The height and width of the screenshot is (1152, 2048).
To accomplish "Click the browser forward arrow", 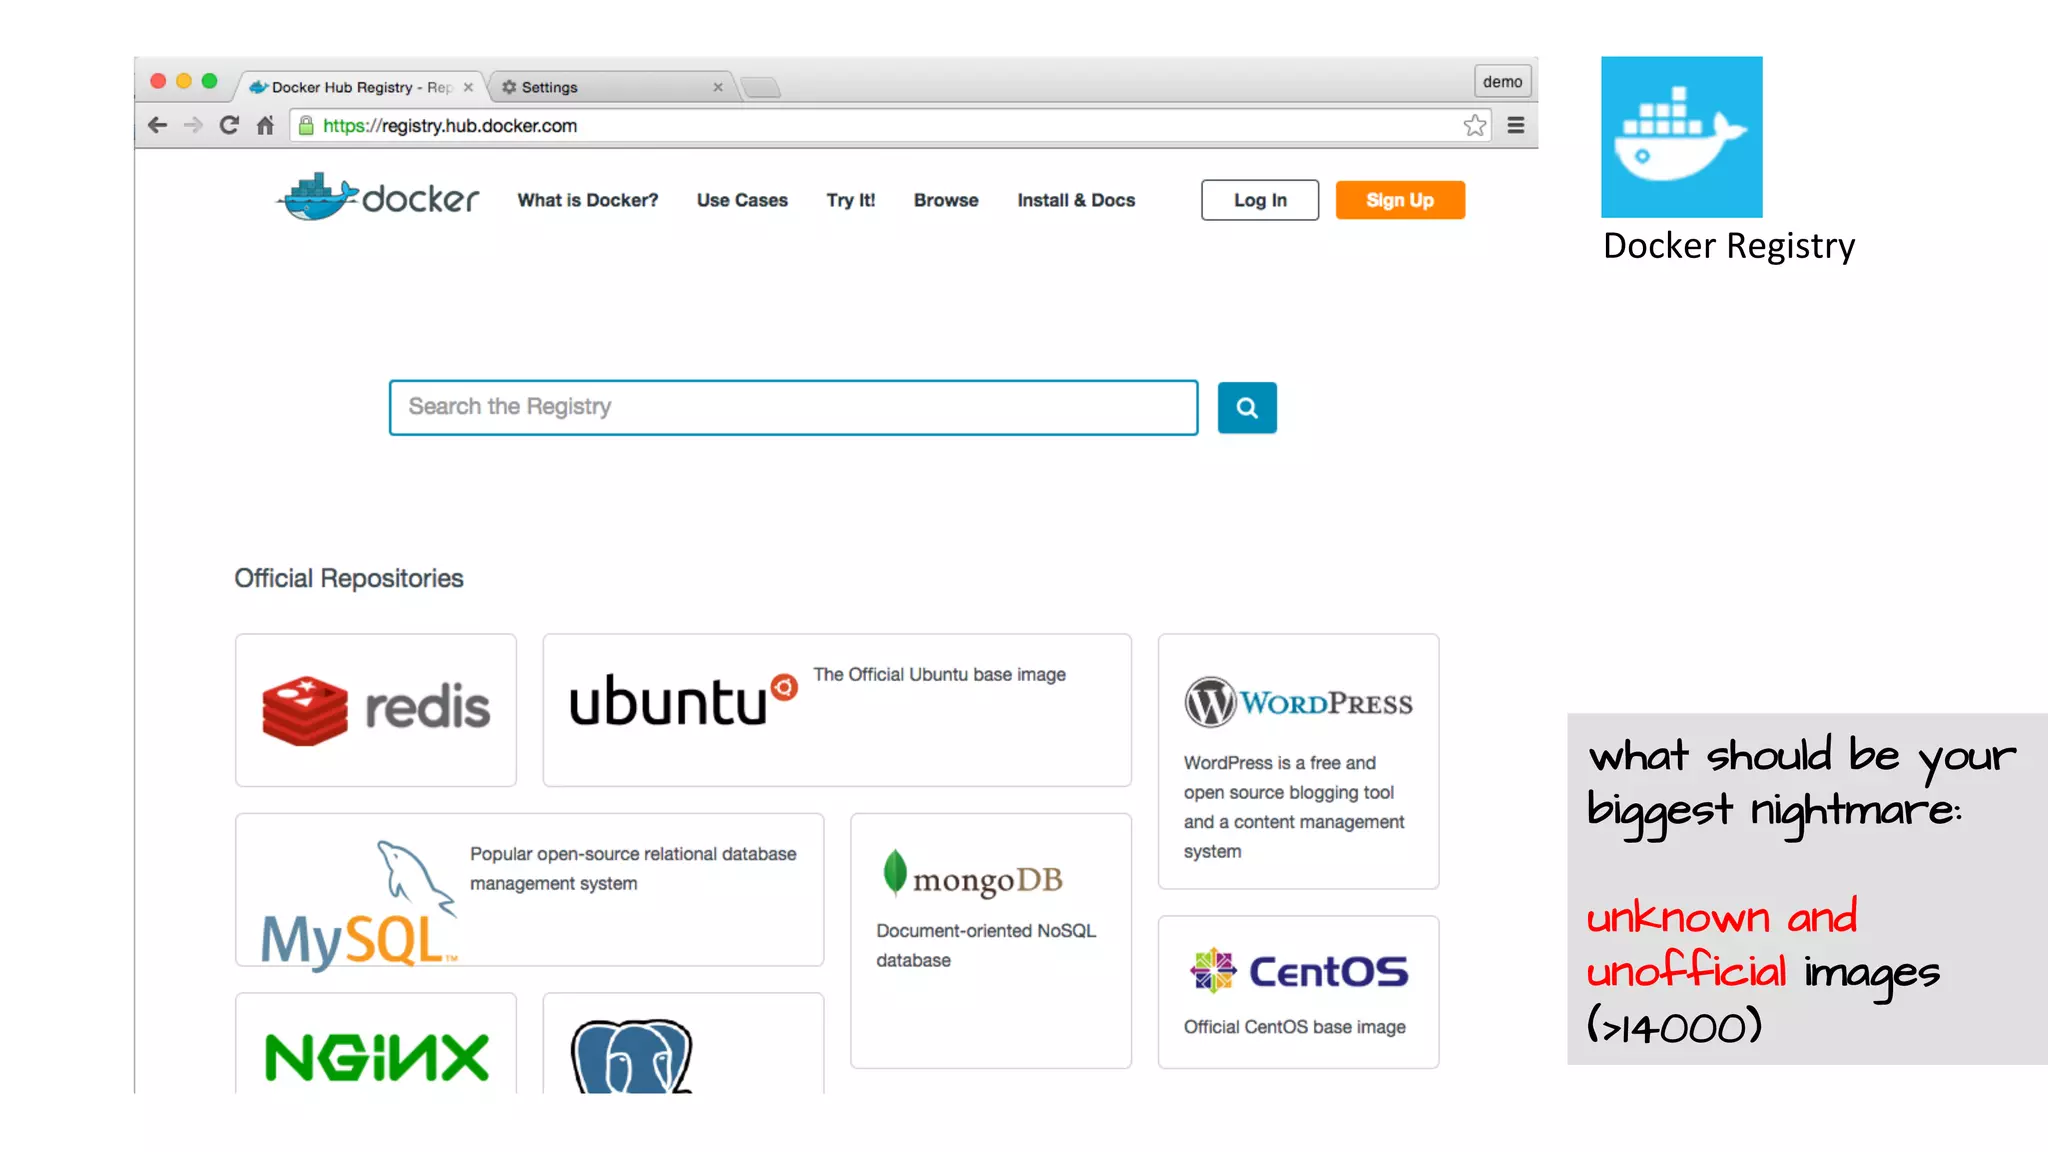I will coord(193,125).
